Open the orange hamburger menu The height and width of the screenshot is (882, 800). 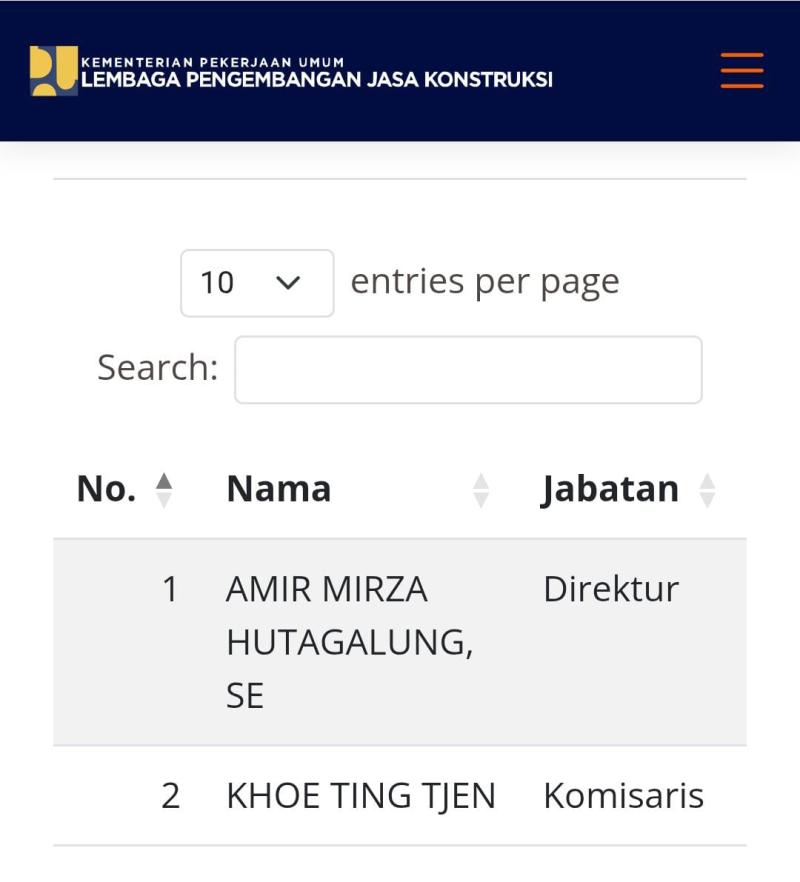[x=742, y=71]
